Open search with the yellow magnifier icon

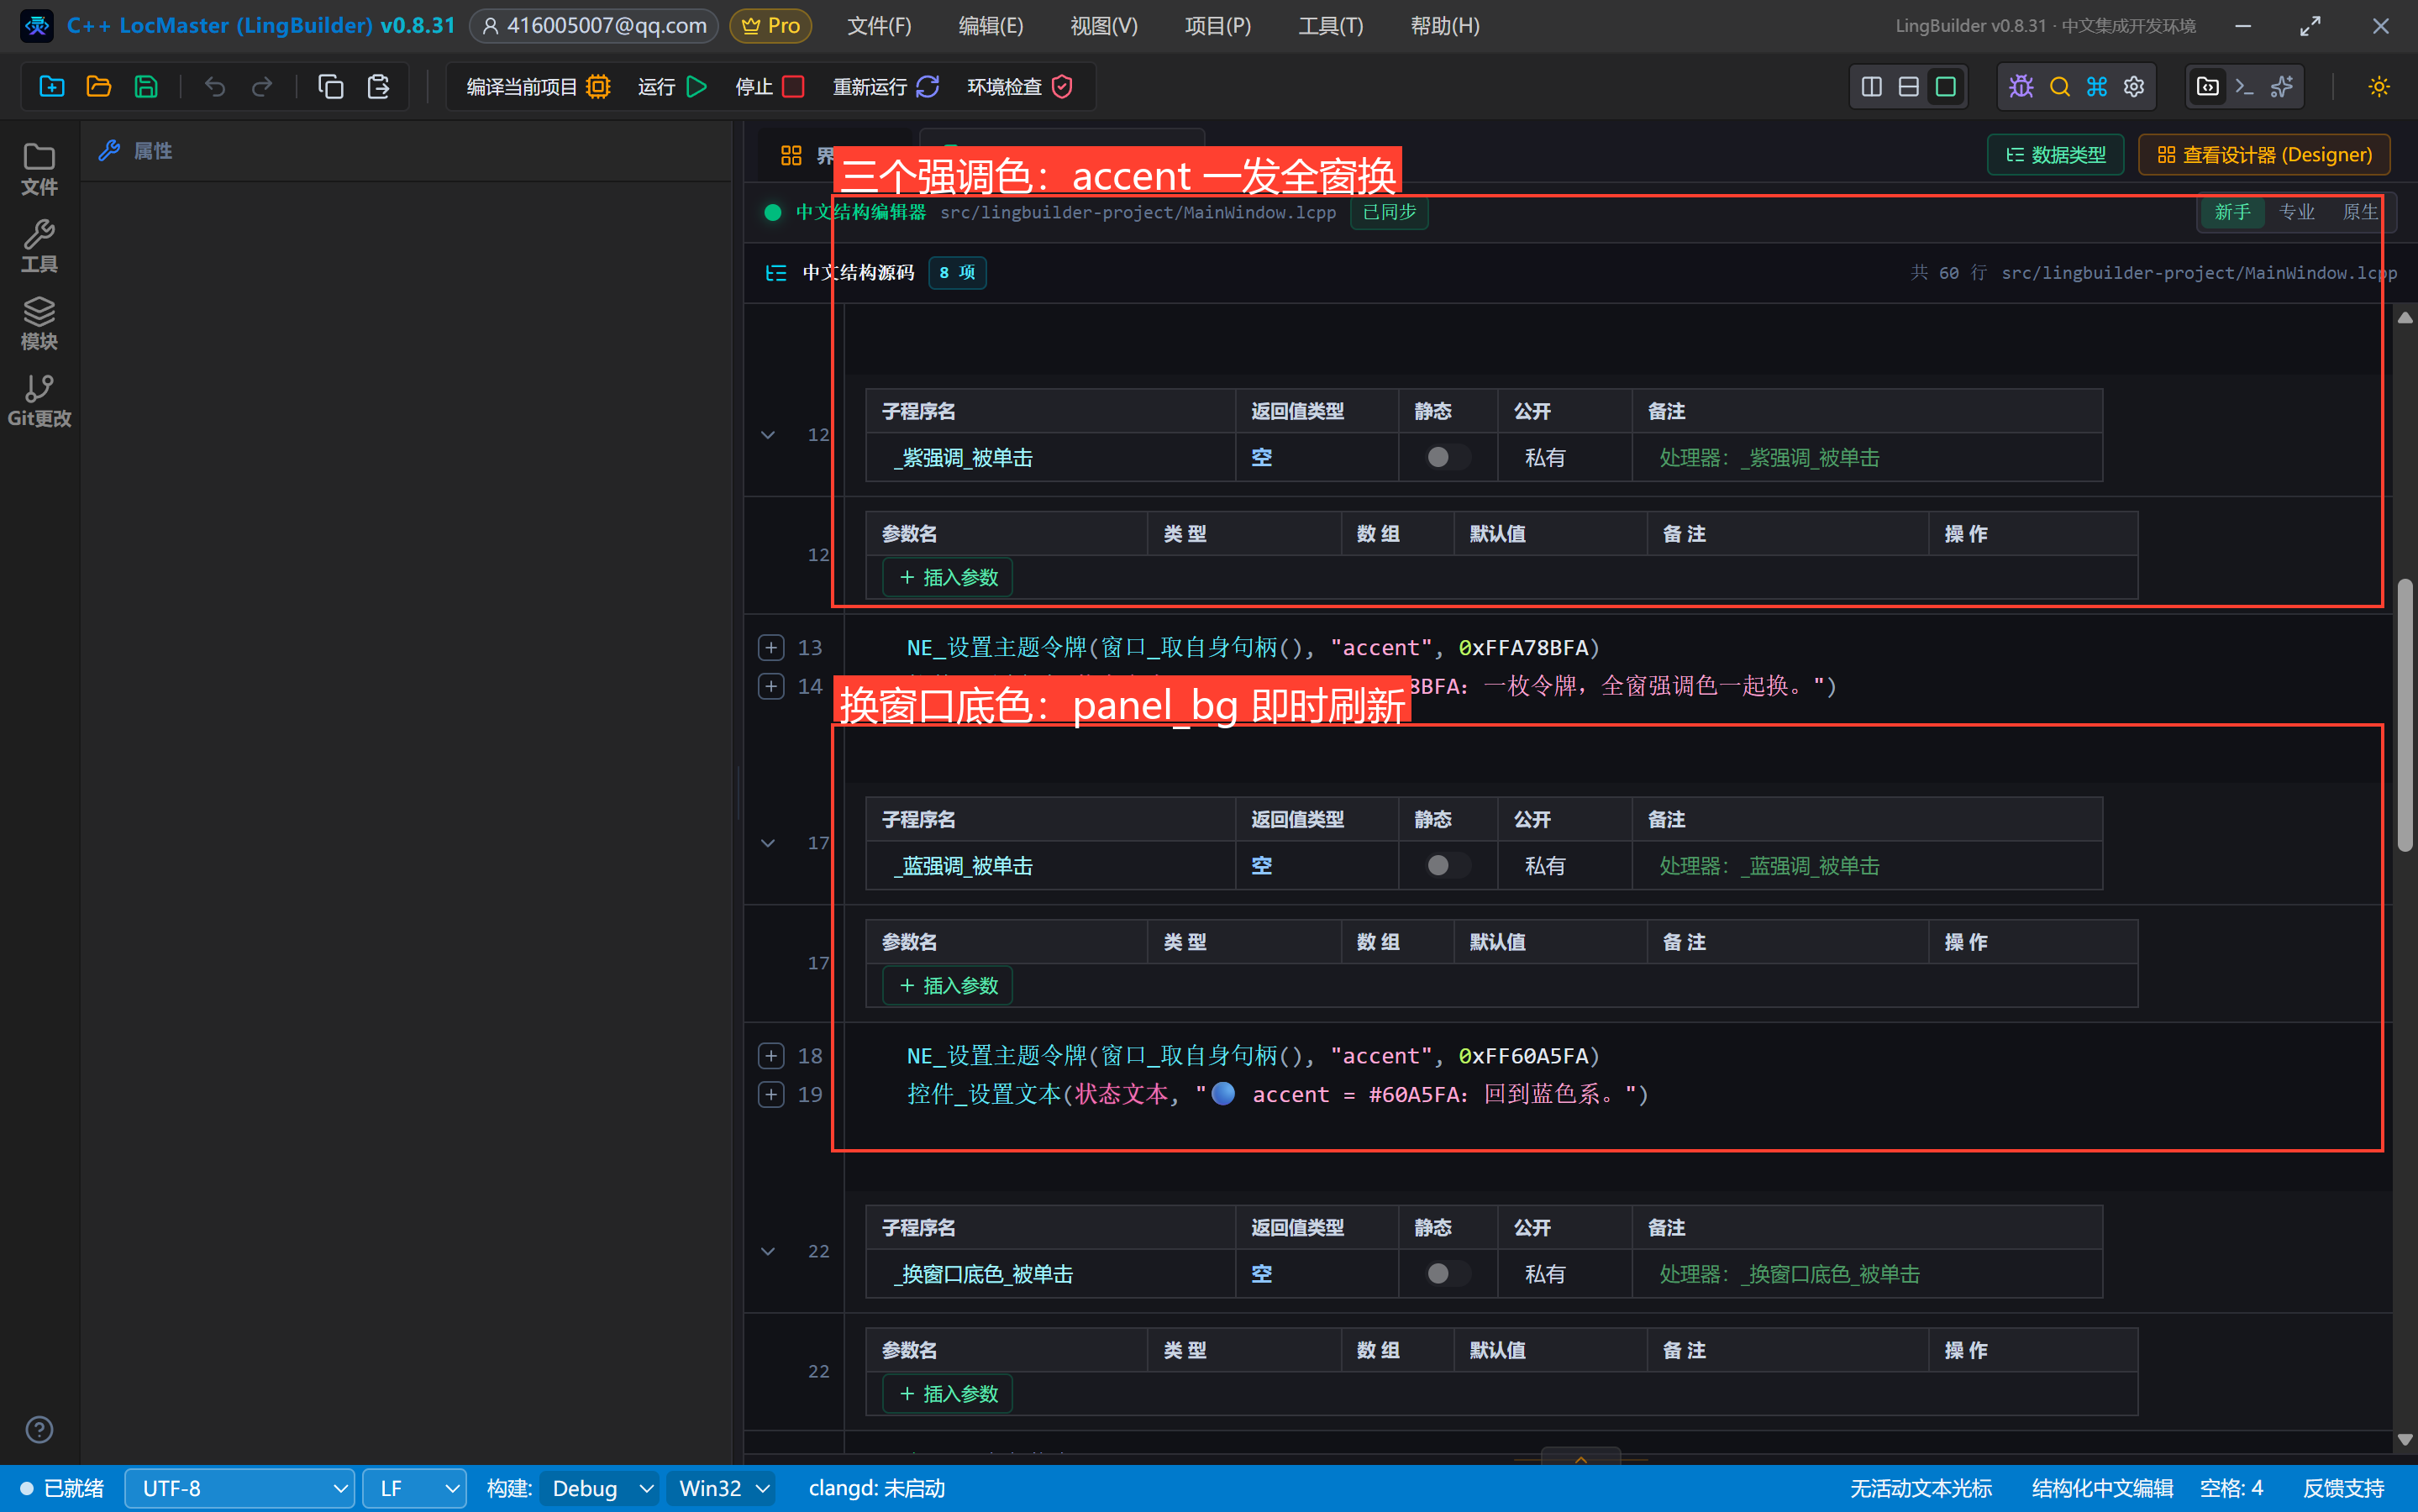pos(2059,87)
